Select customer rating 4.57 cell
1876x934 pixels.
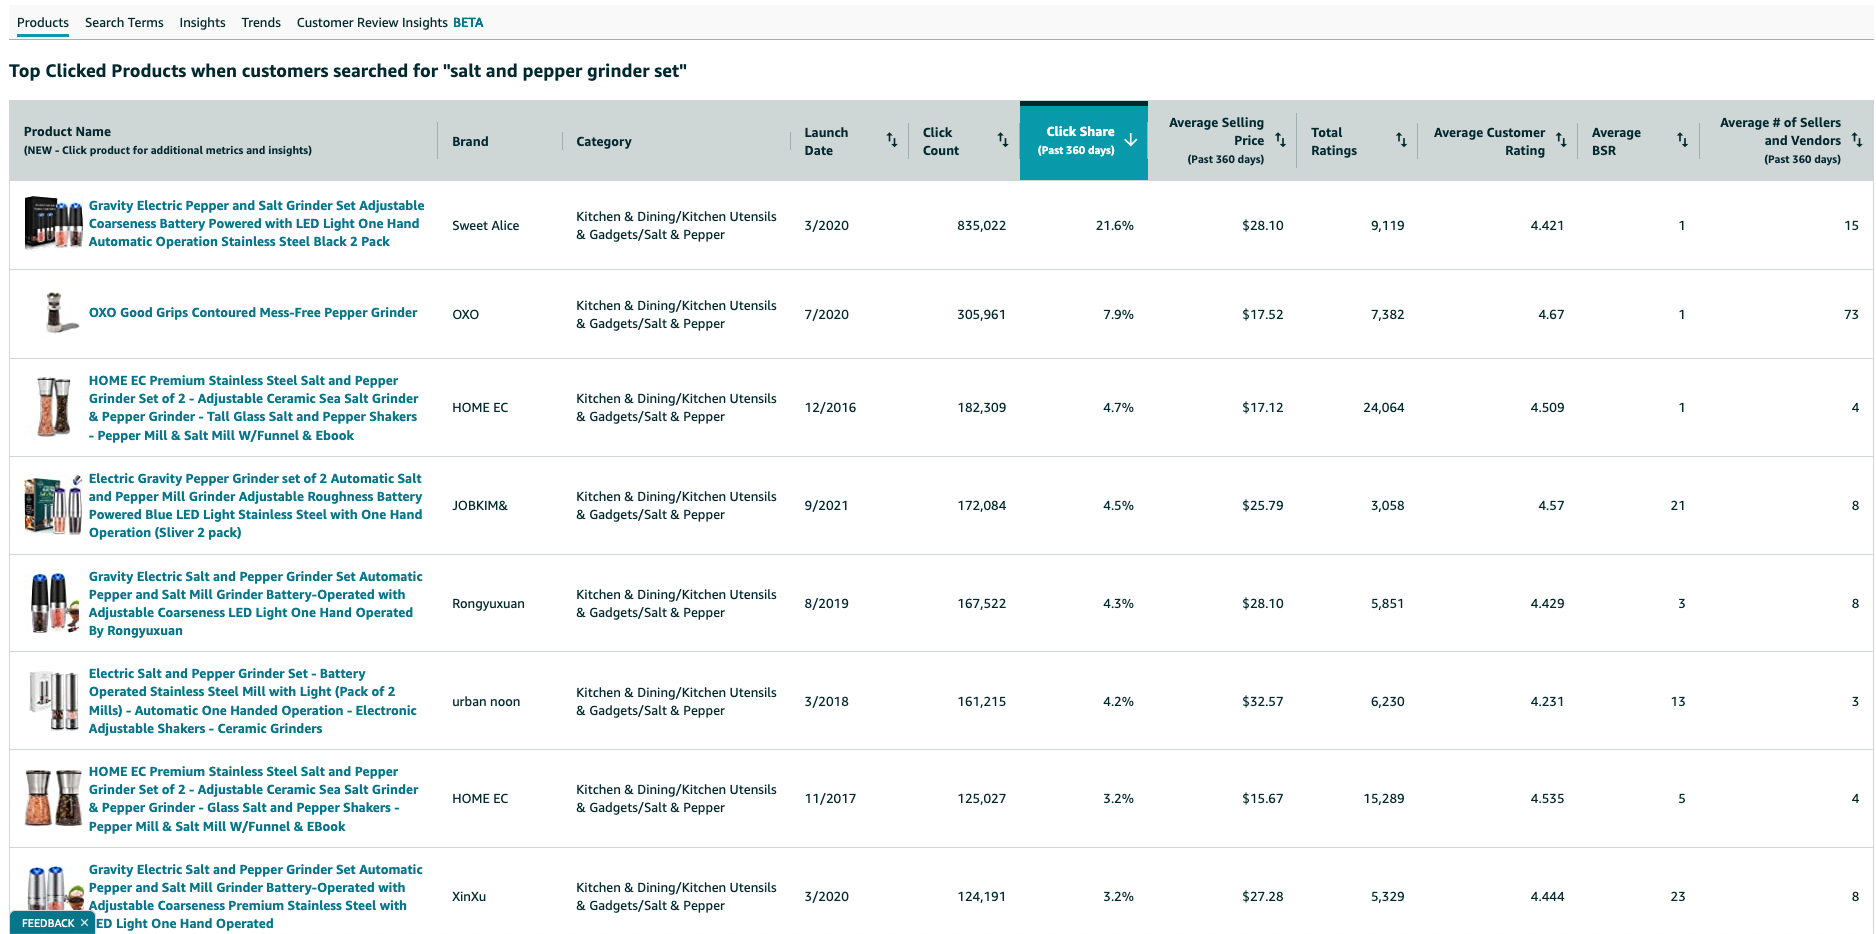1551,505
